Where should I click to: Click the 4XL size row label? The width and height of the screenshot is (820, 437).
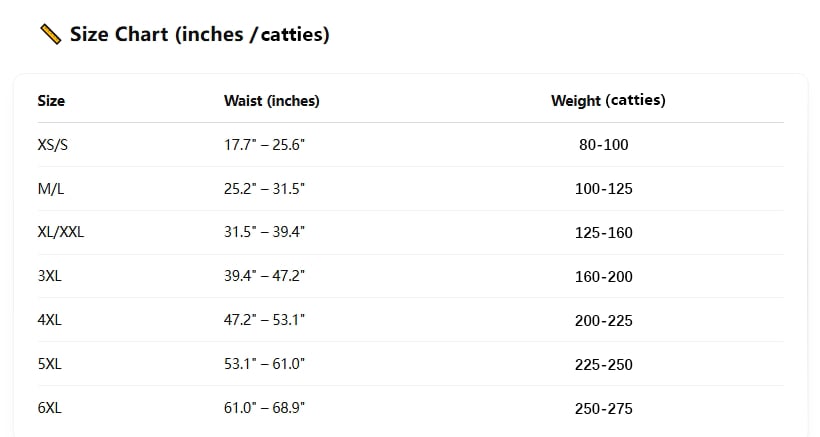[x=50, y=320]
